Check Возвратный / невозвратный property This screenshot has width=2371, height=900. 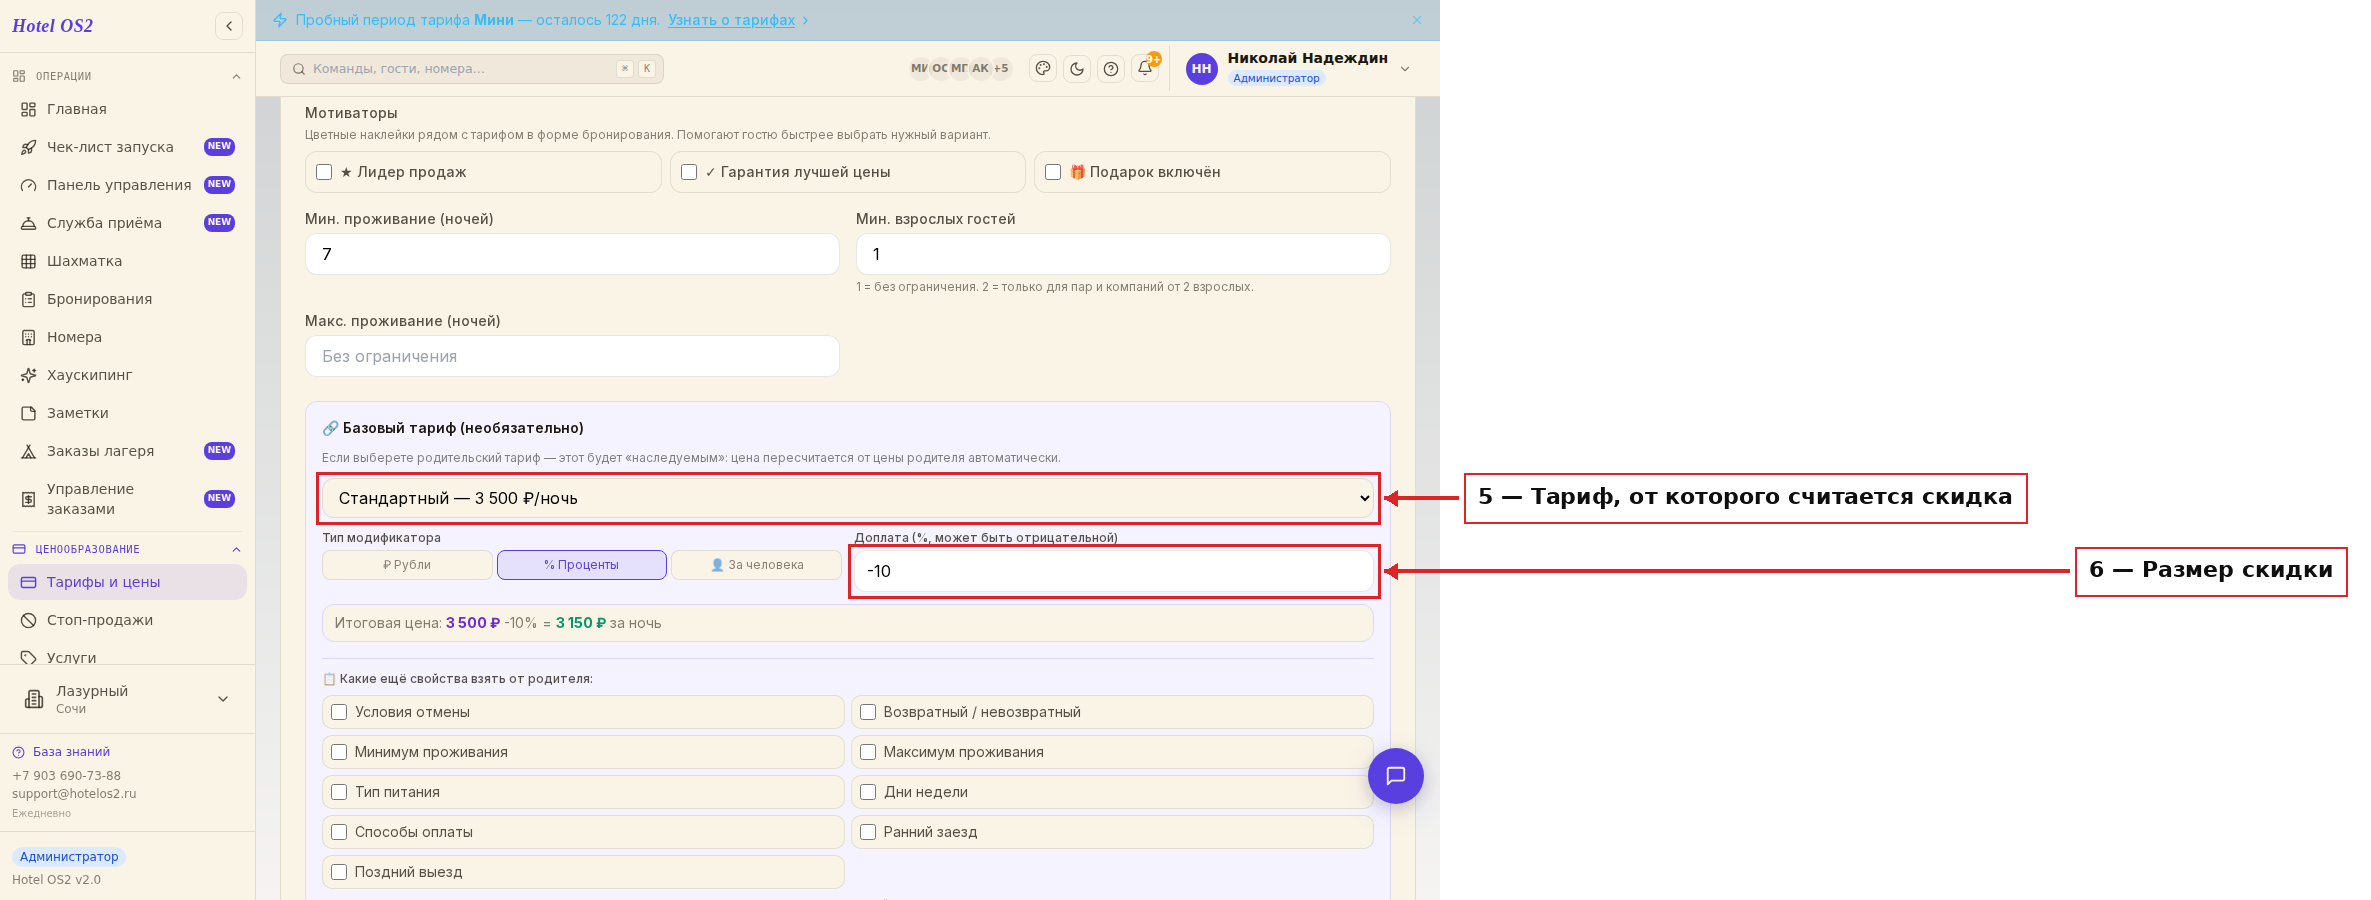click(868, 712)
